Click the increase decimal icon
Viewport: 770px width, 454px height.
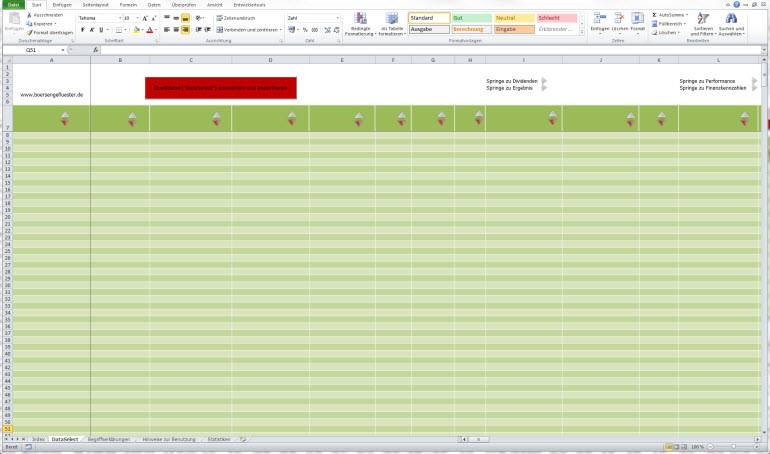pos(328,30)
